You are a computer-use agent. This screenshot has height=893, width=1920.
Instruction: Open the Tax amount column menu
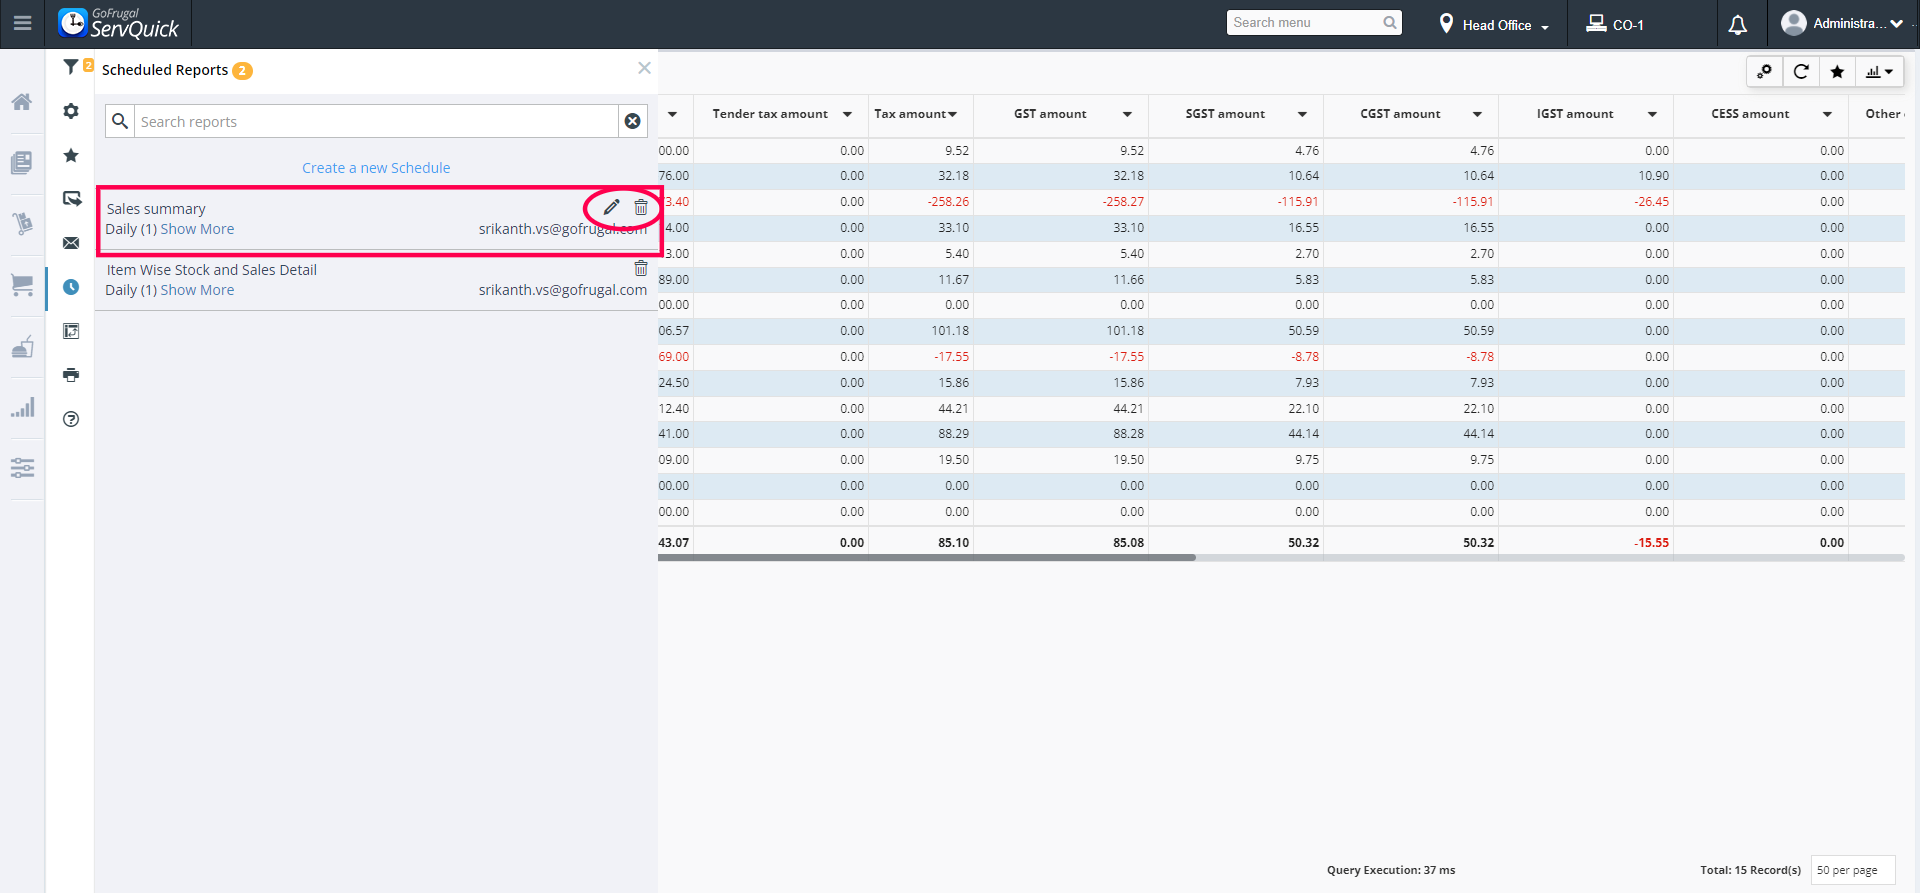(952, 114)
